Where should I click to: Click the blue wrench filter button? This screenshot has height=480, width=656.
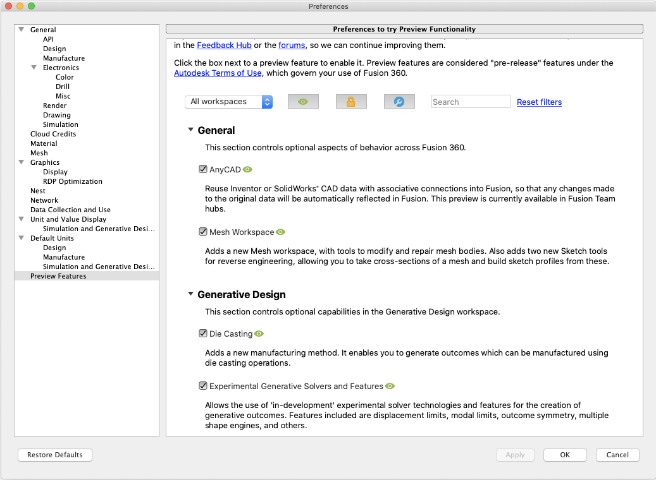(x=398, y=102)
